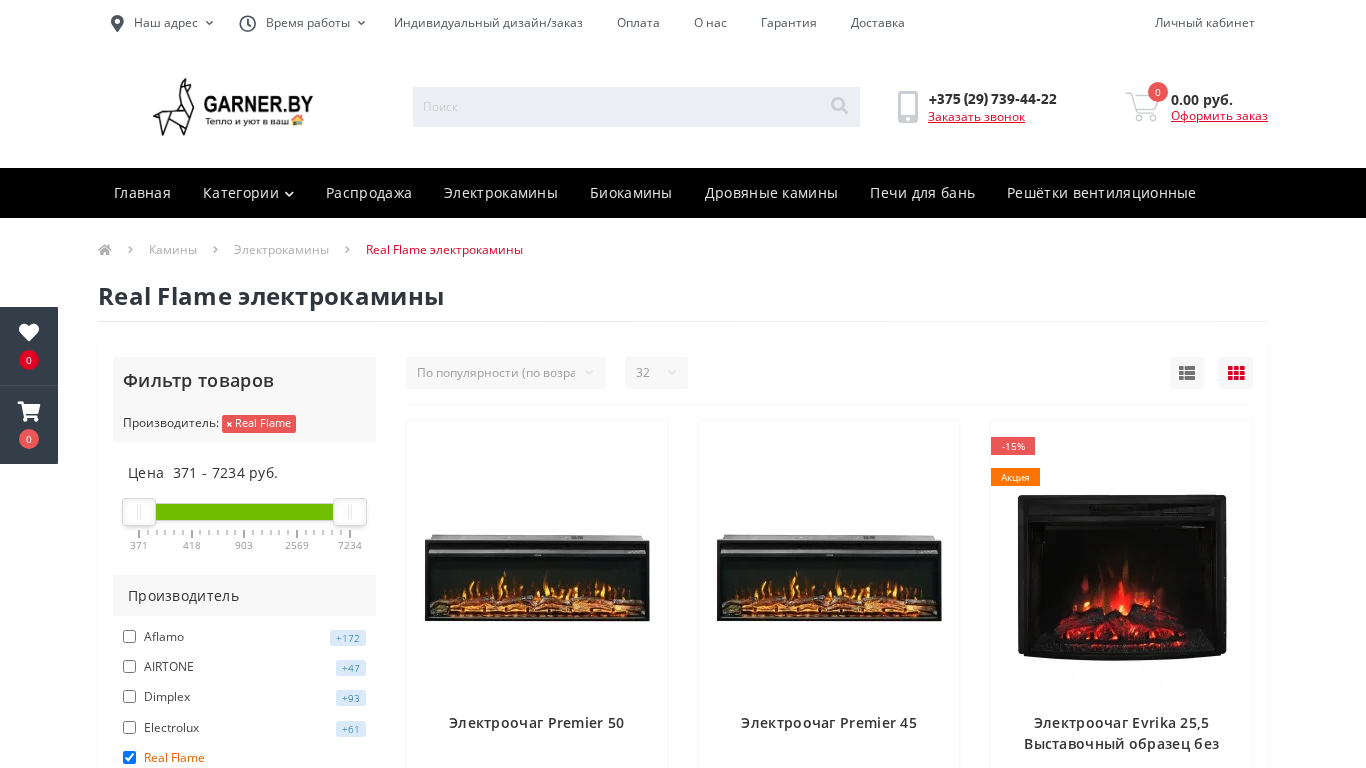
Task: Open Личный кабинет account link
Action: pos(1204,23)
